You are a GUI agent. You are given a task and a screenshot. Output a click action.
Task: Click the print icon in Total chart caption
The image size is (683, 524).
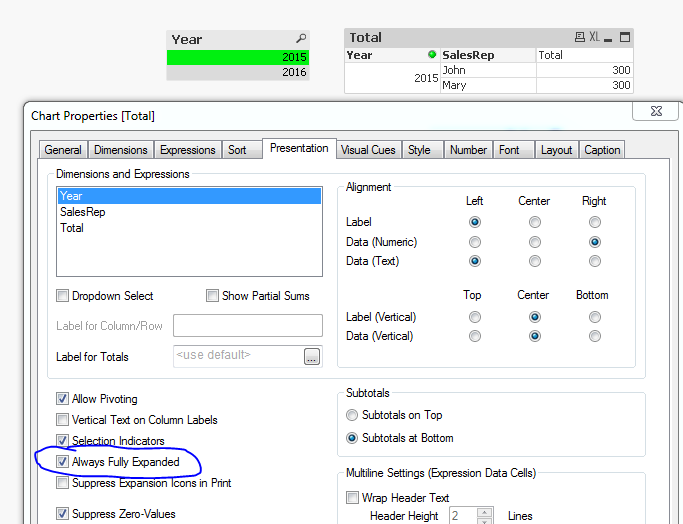pyautogui.click(x=579, y=37)
